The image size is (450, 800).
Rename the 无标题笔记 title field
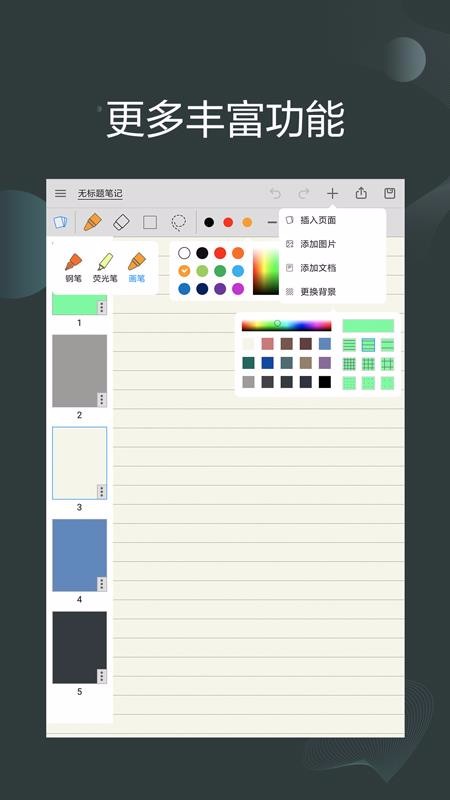100,193
